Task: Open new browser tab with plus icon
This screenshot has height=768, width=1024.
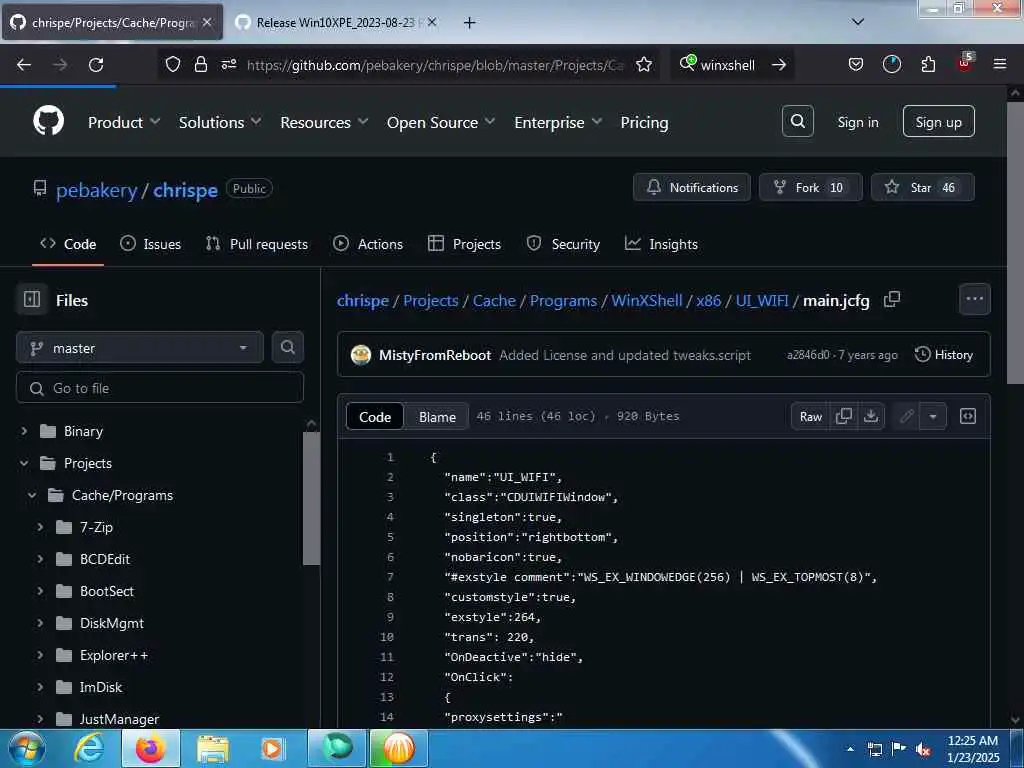Action: (x=469, y=23)
